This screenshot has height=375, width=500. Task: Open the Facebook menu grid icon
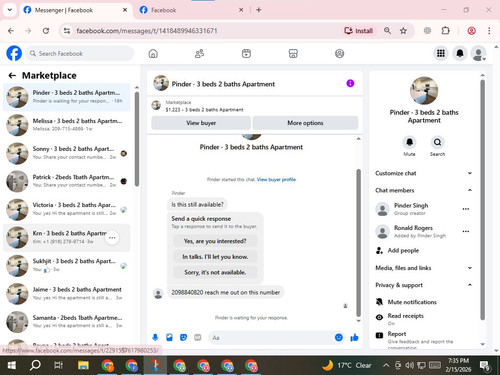(x=441, y=53)
